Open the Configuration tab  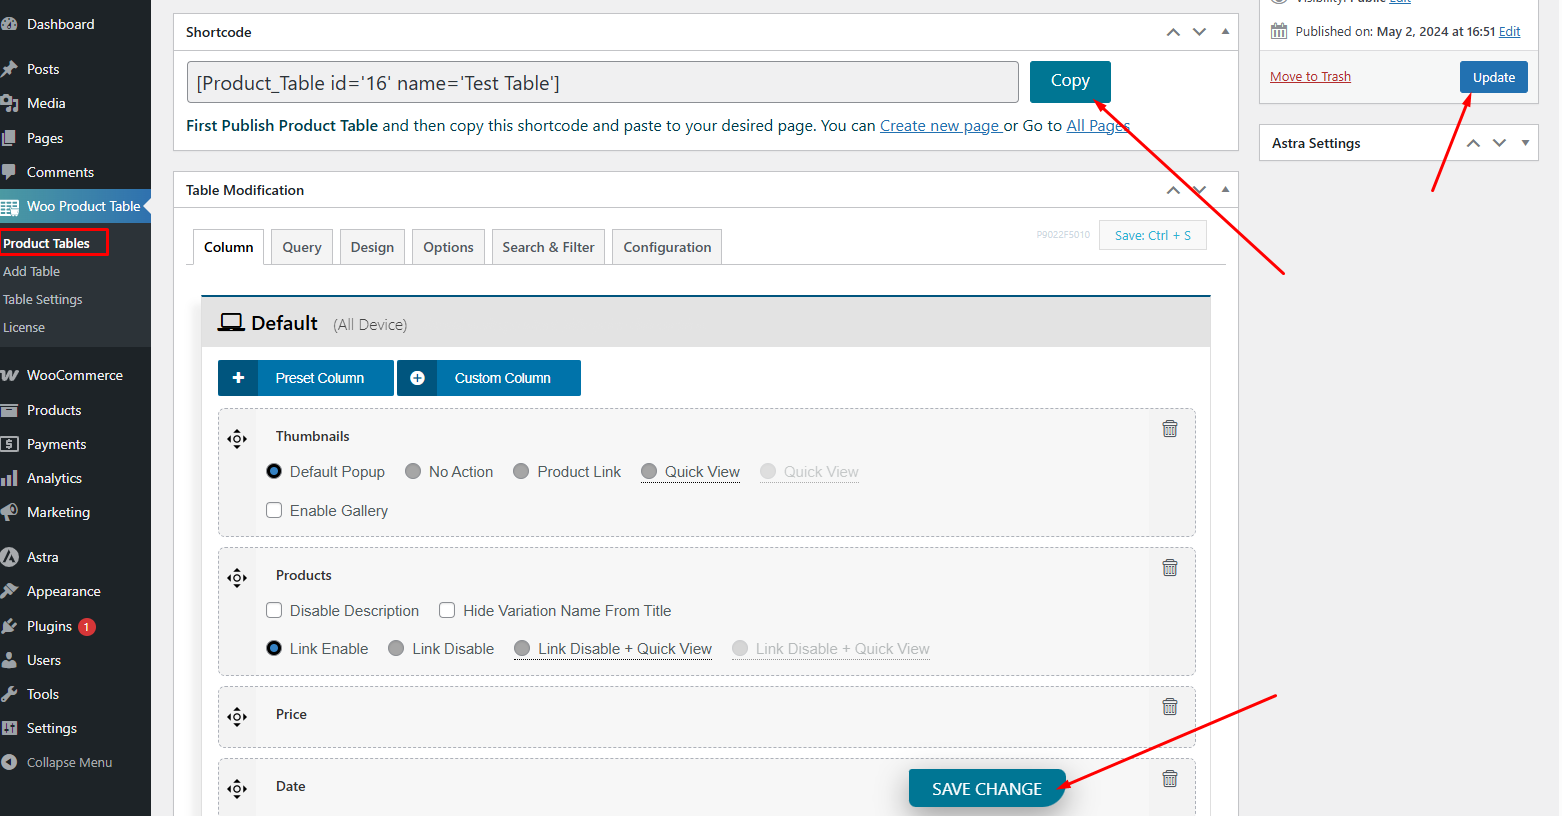click(x=667, y=247)
